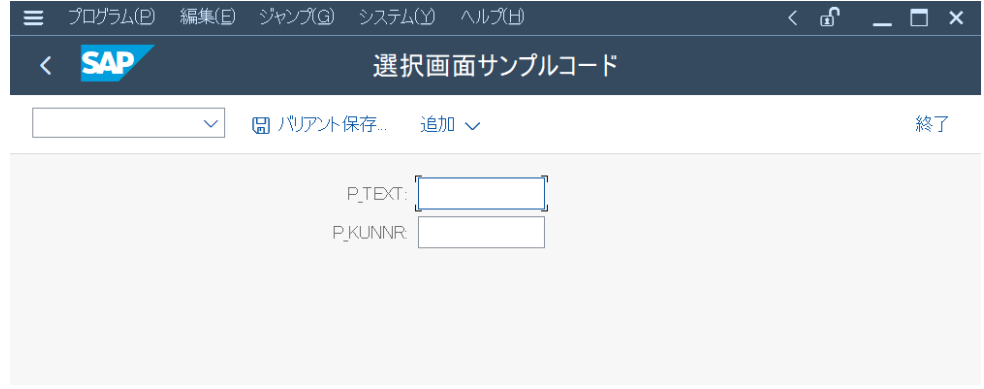Click the back arrow beside SAP logo
Image resolution: width=984 pixels, height=389 pixels.
[x=45, y=65]
